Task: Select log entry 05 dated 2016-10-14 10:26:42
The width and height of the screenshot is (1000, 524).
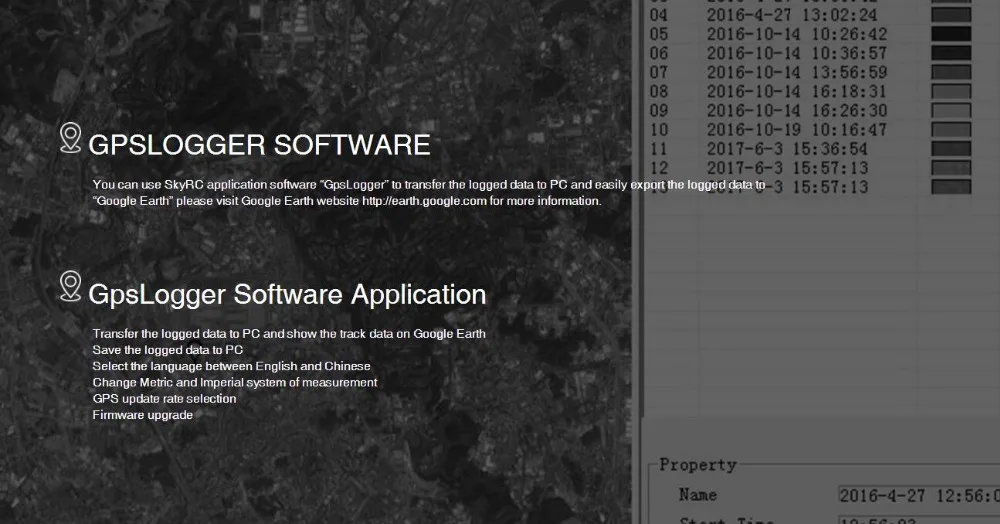Action: tap(810, 34)
